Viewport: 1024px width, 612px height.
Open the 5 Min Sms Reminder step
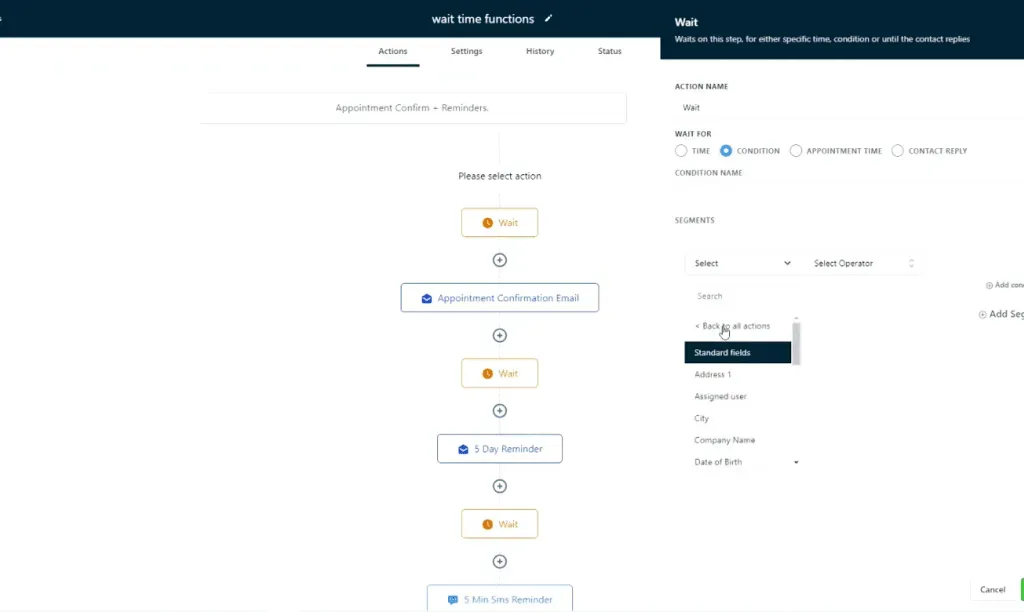tap(500, 598)
